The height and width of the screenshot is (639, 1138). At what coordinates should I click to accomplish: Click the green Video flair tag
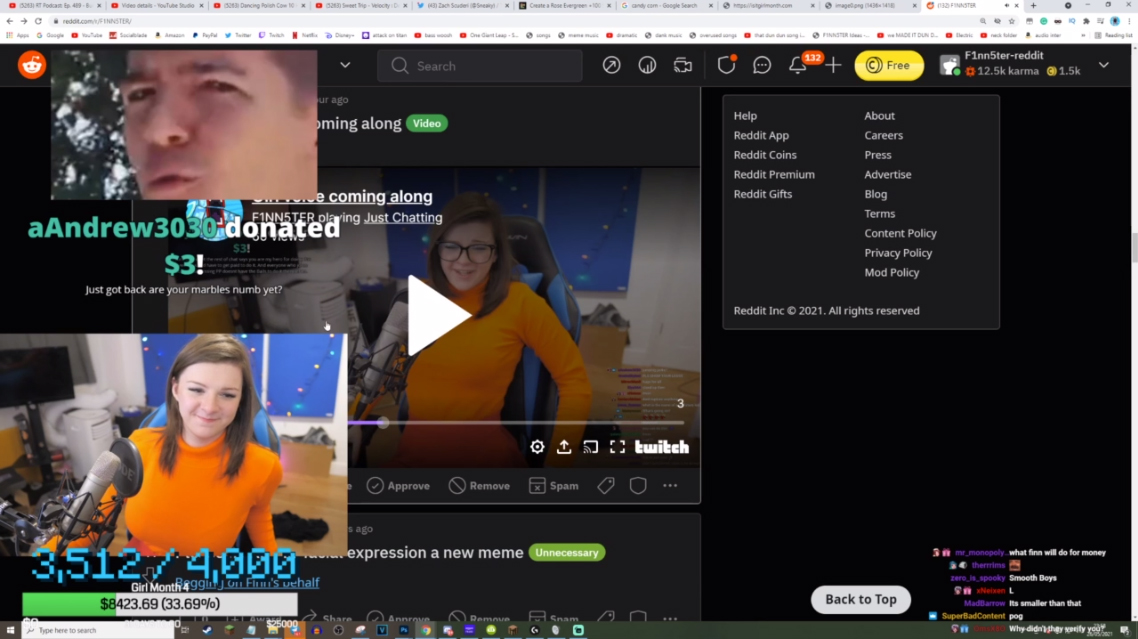(x=427, y=123)
